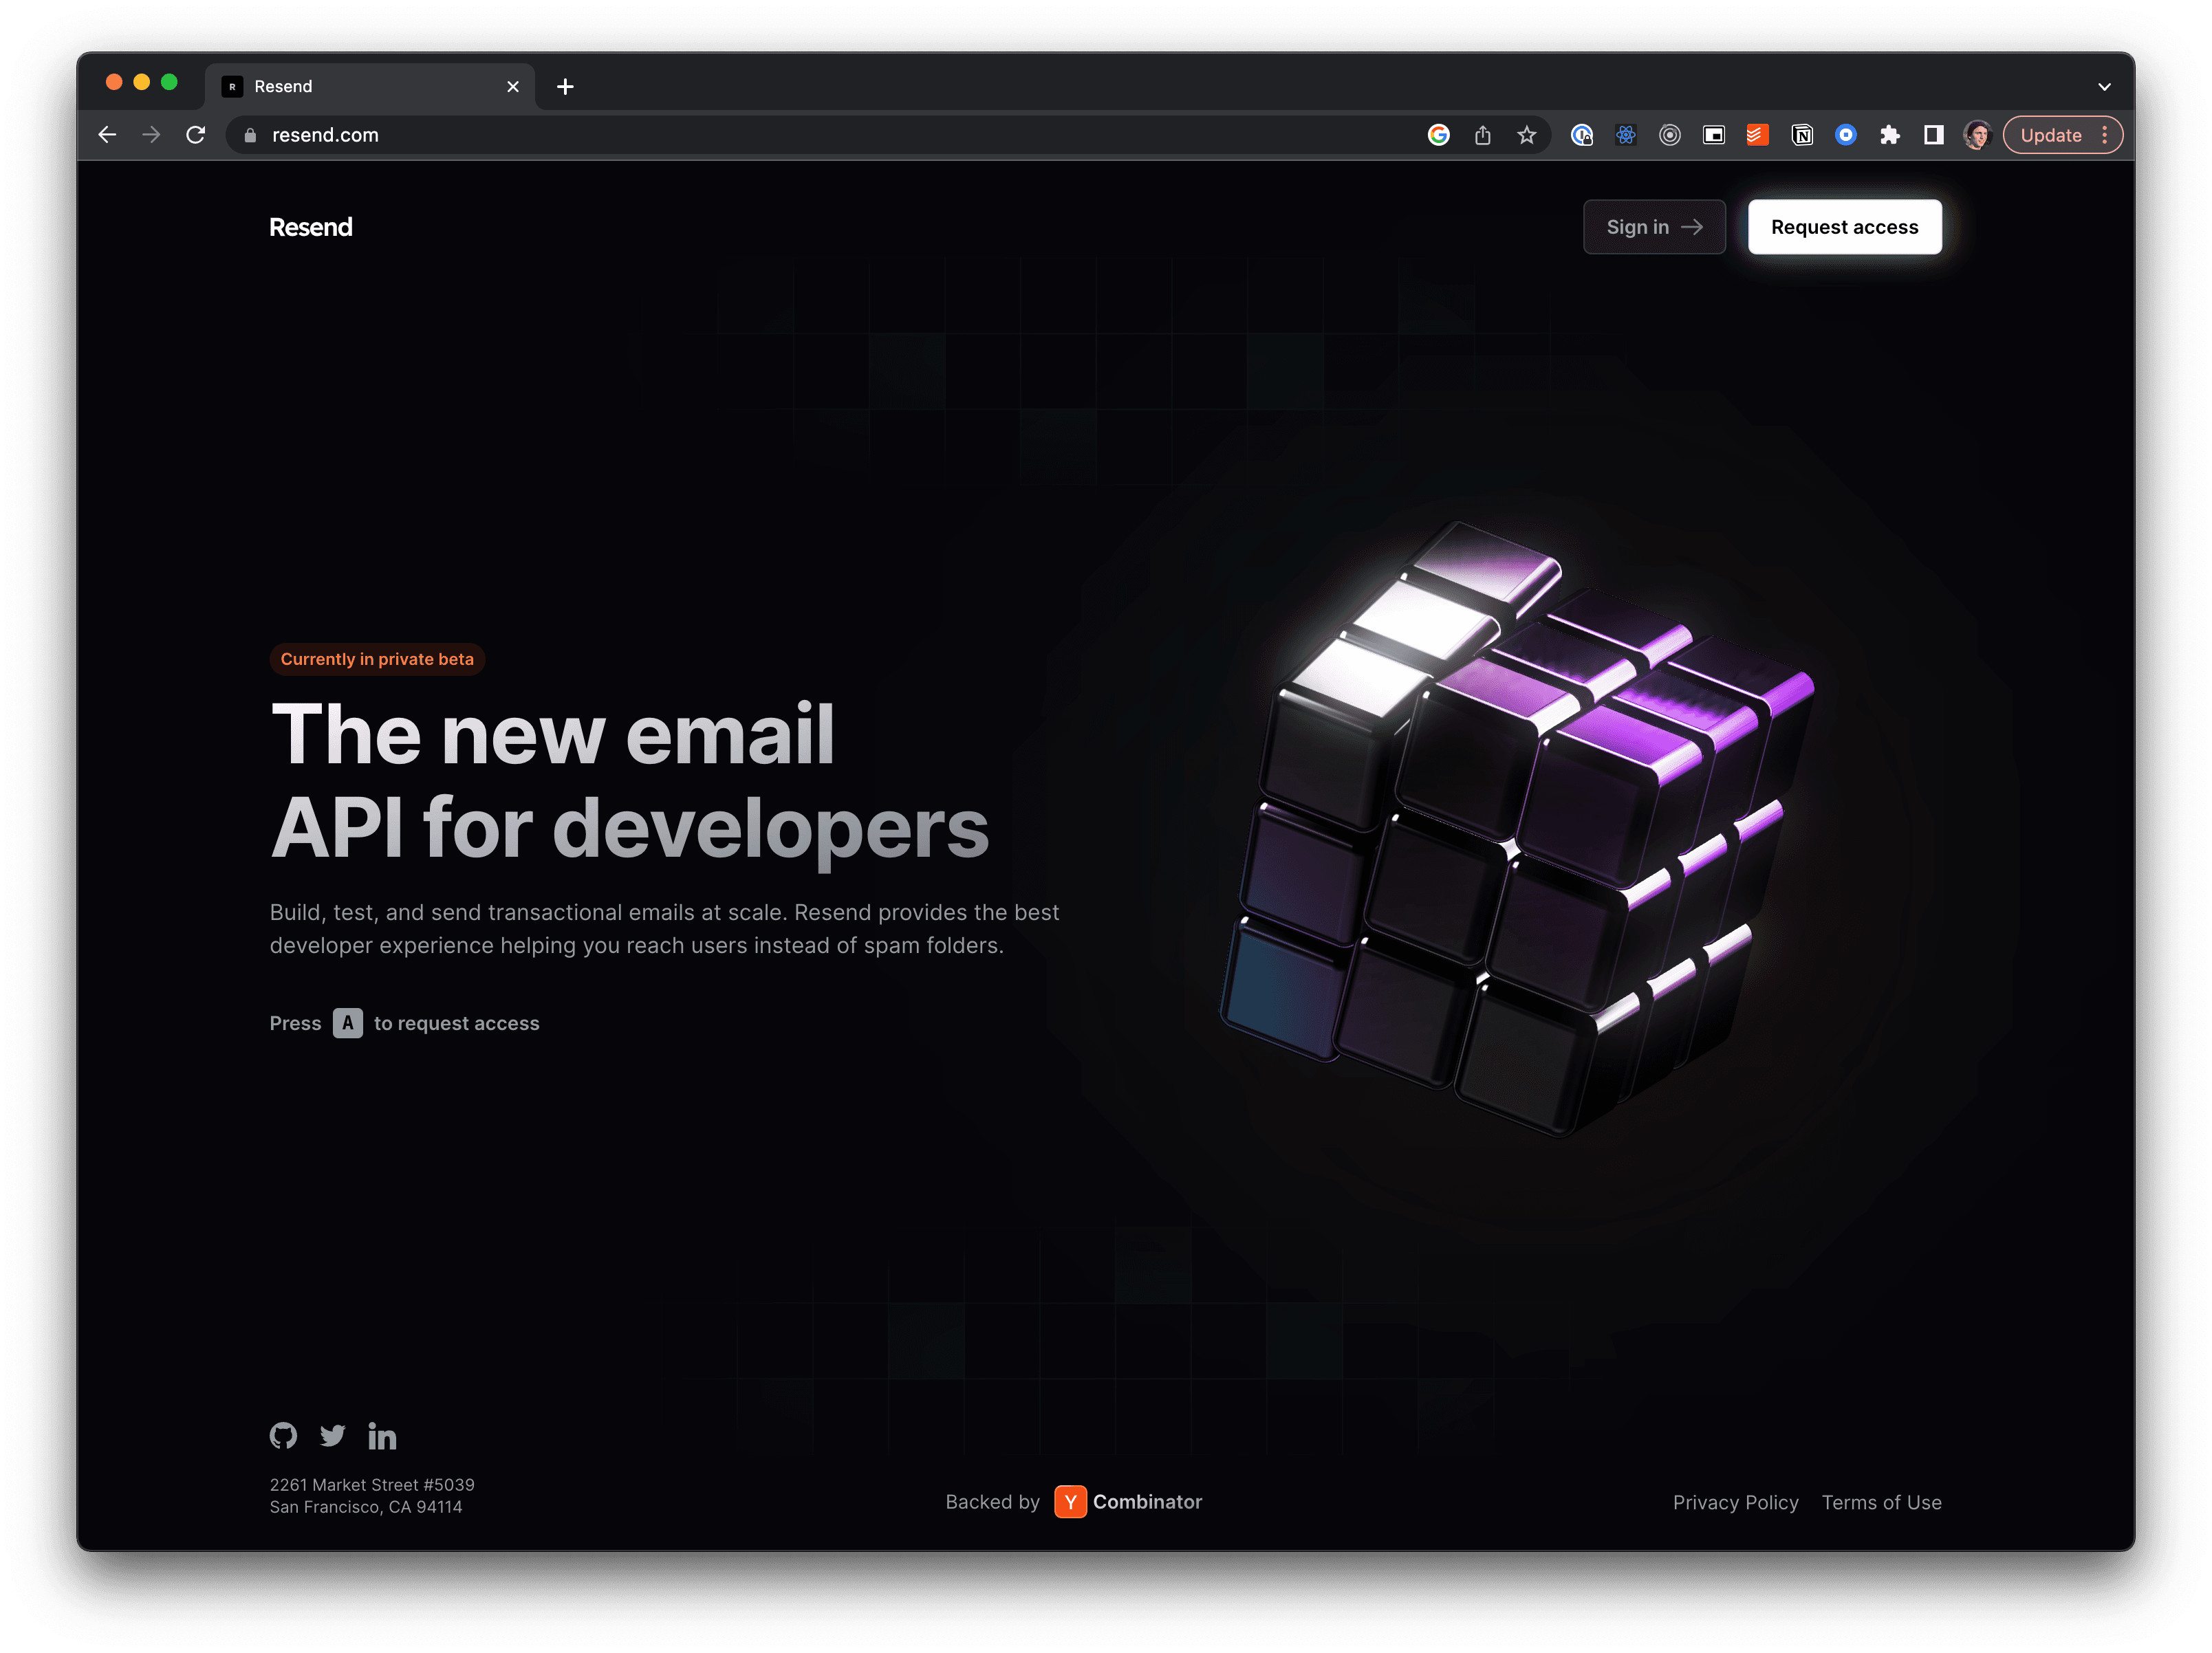Click the 'to request access' text
2212x1653 pixels.
pyautogui.click(x=456, y=1023)
